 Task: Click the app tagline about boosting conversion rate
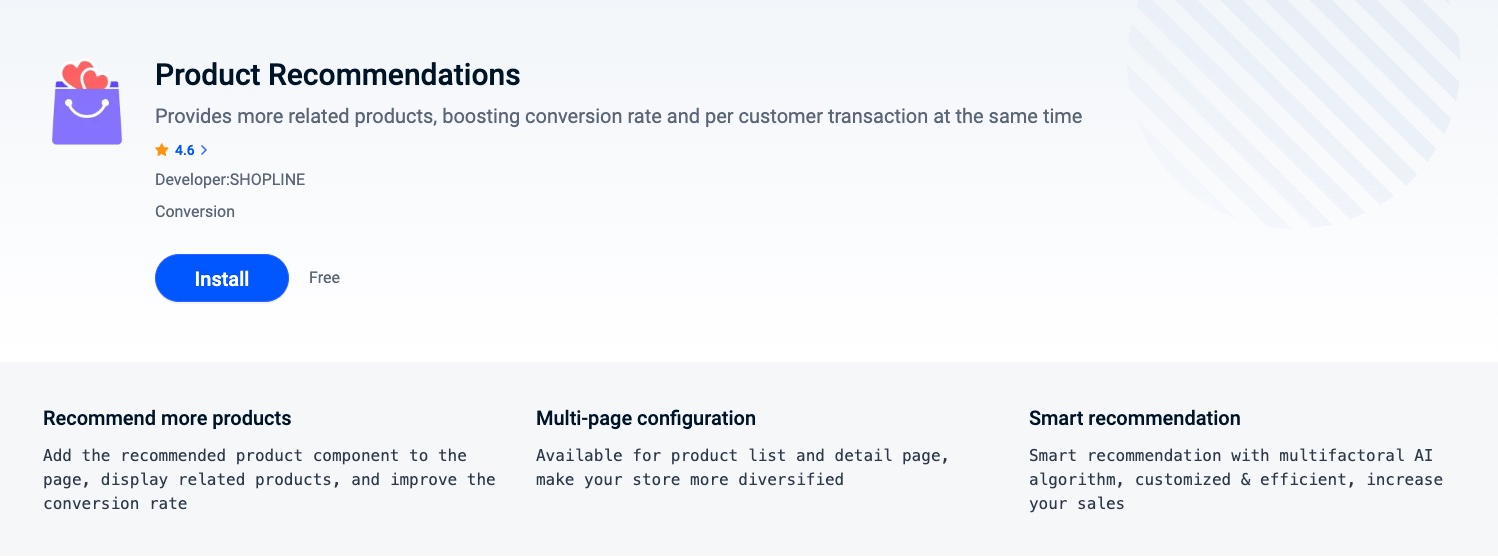pos(618,116)
